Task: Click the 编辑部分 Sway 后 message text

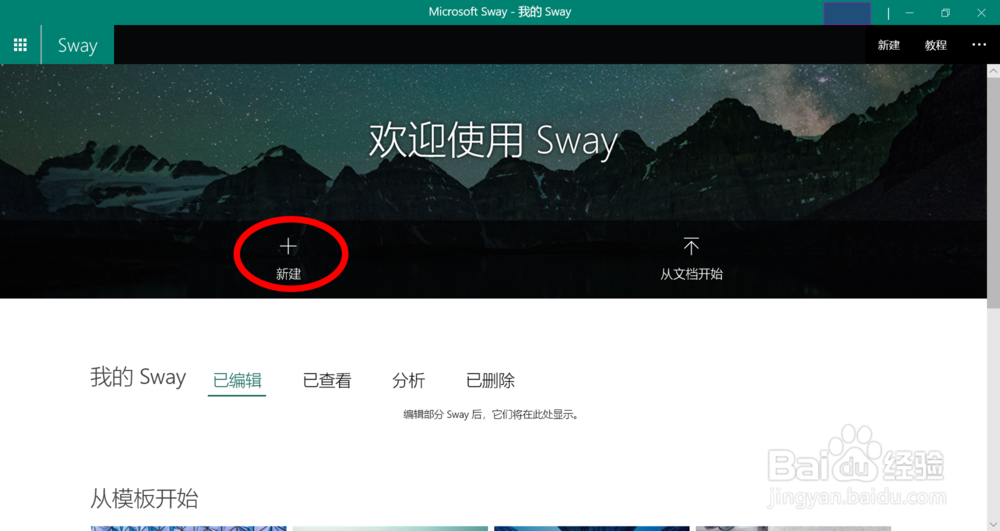Action: tap(491, 414)
